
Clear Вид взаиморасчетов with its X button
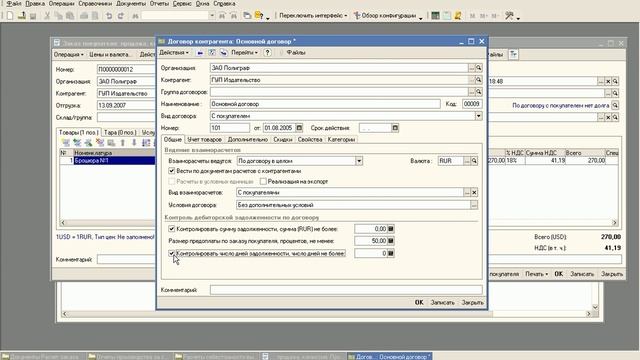(474, 192)
